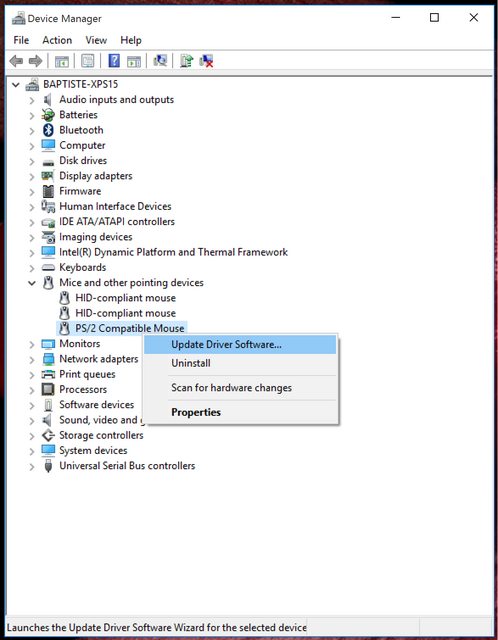
Task: Choose Update Driver Software from context menu
Action: 240,344
